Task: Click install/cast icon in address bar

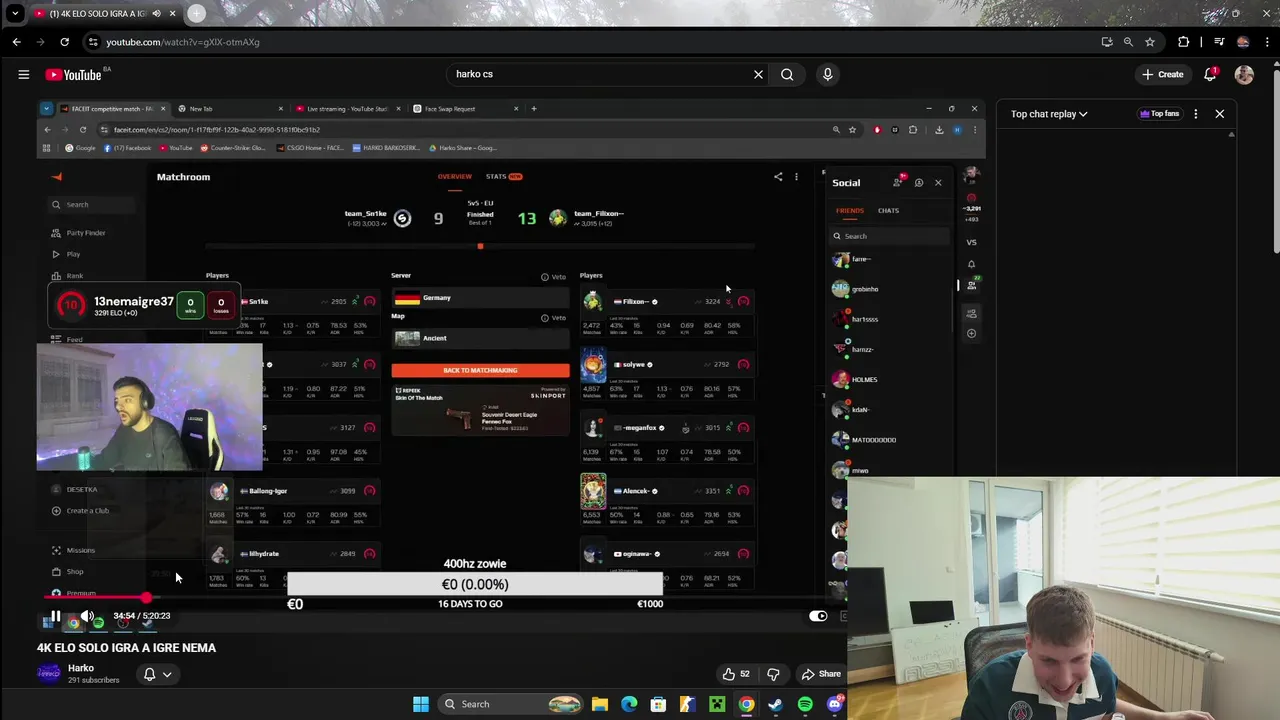Action: coord(1107,42)
